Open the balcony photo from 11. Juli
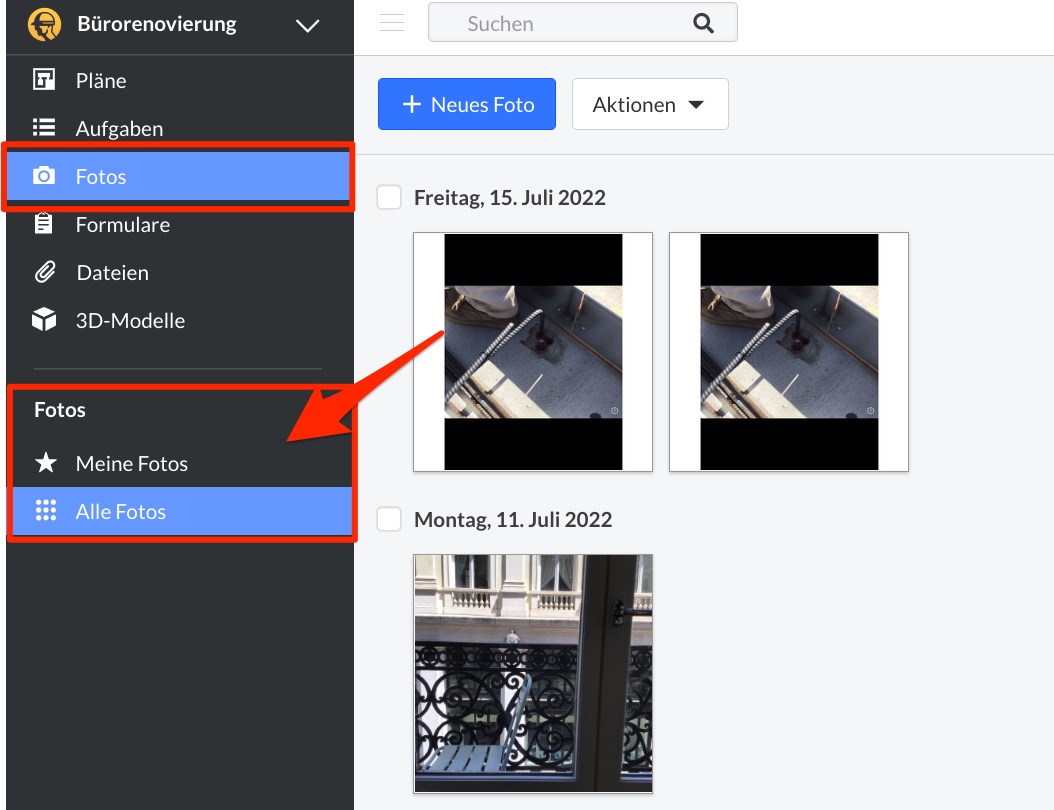This screenshot has height=810, width=1054. click(533, 674)
